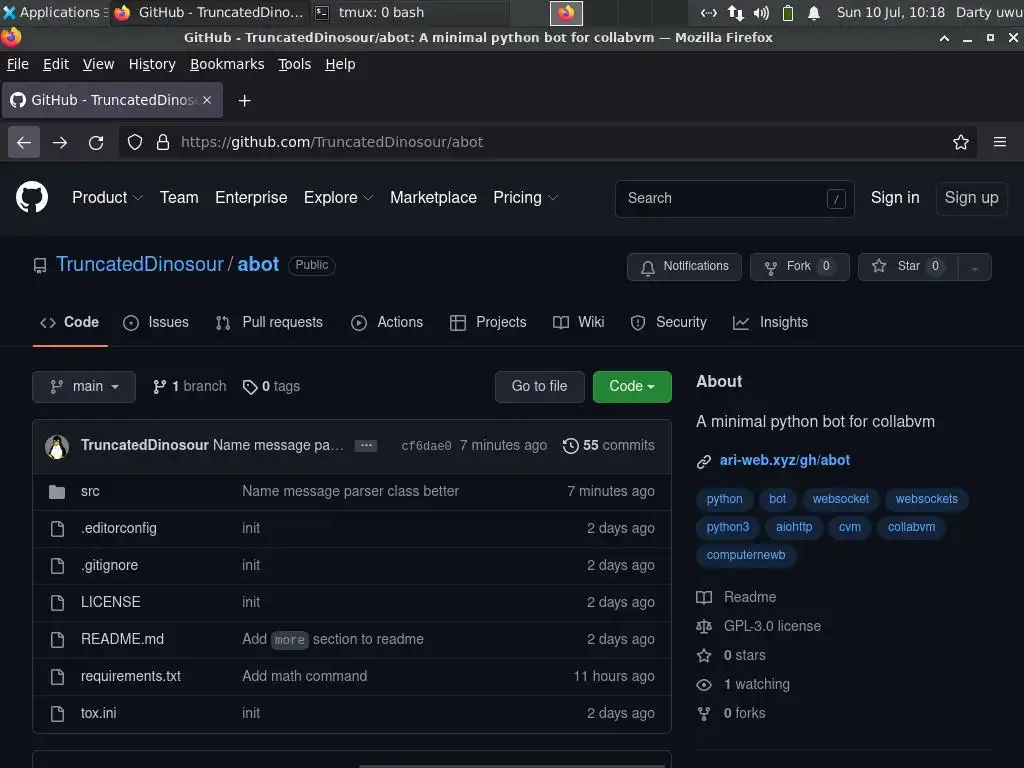This screenshot has height=768, width=1024.
Task: Open the README.md file
Action: pyautogui.click(x=122, y=639)
